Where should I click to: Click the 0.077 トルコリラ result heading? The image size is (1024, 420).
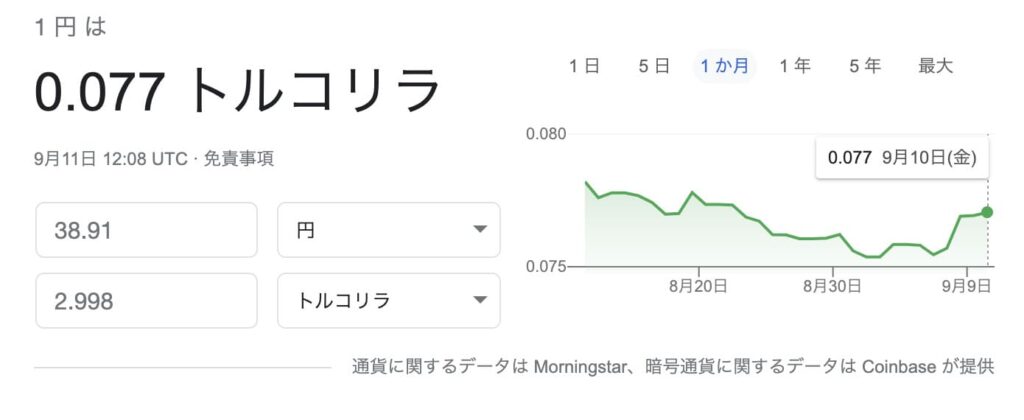click(237, 92)
